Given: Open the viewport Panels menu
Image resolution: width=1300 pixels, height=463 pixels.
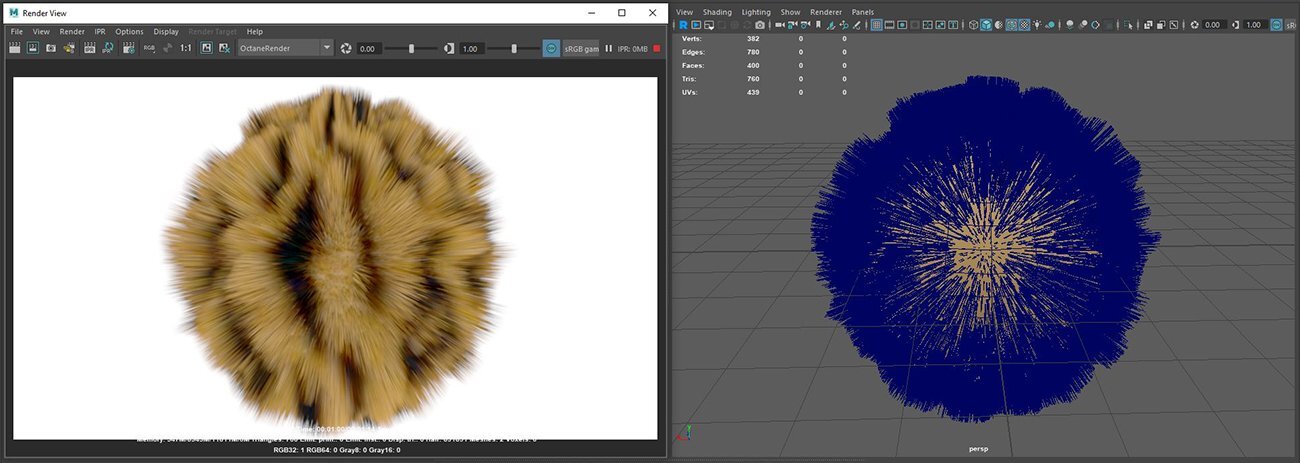Looking at the screenshot, I should point(862,12).
